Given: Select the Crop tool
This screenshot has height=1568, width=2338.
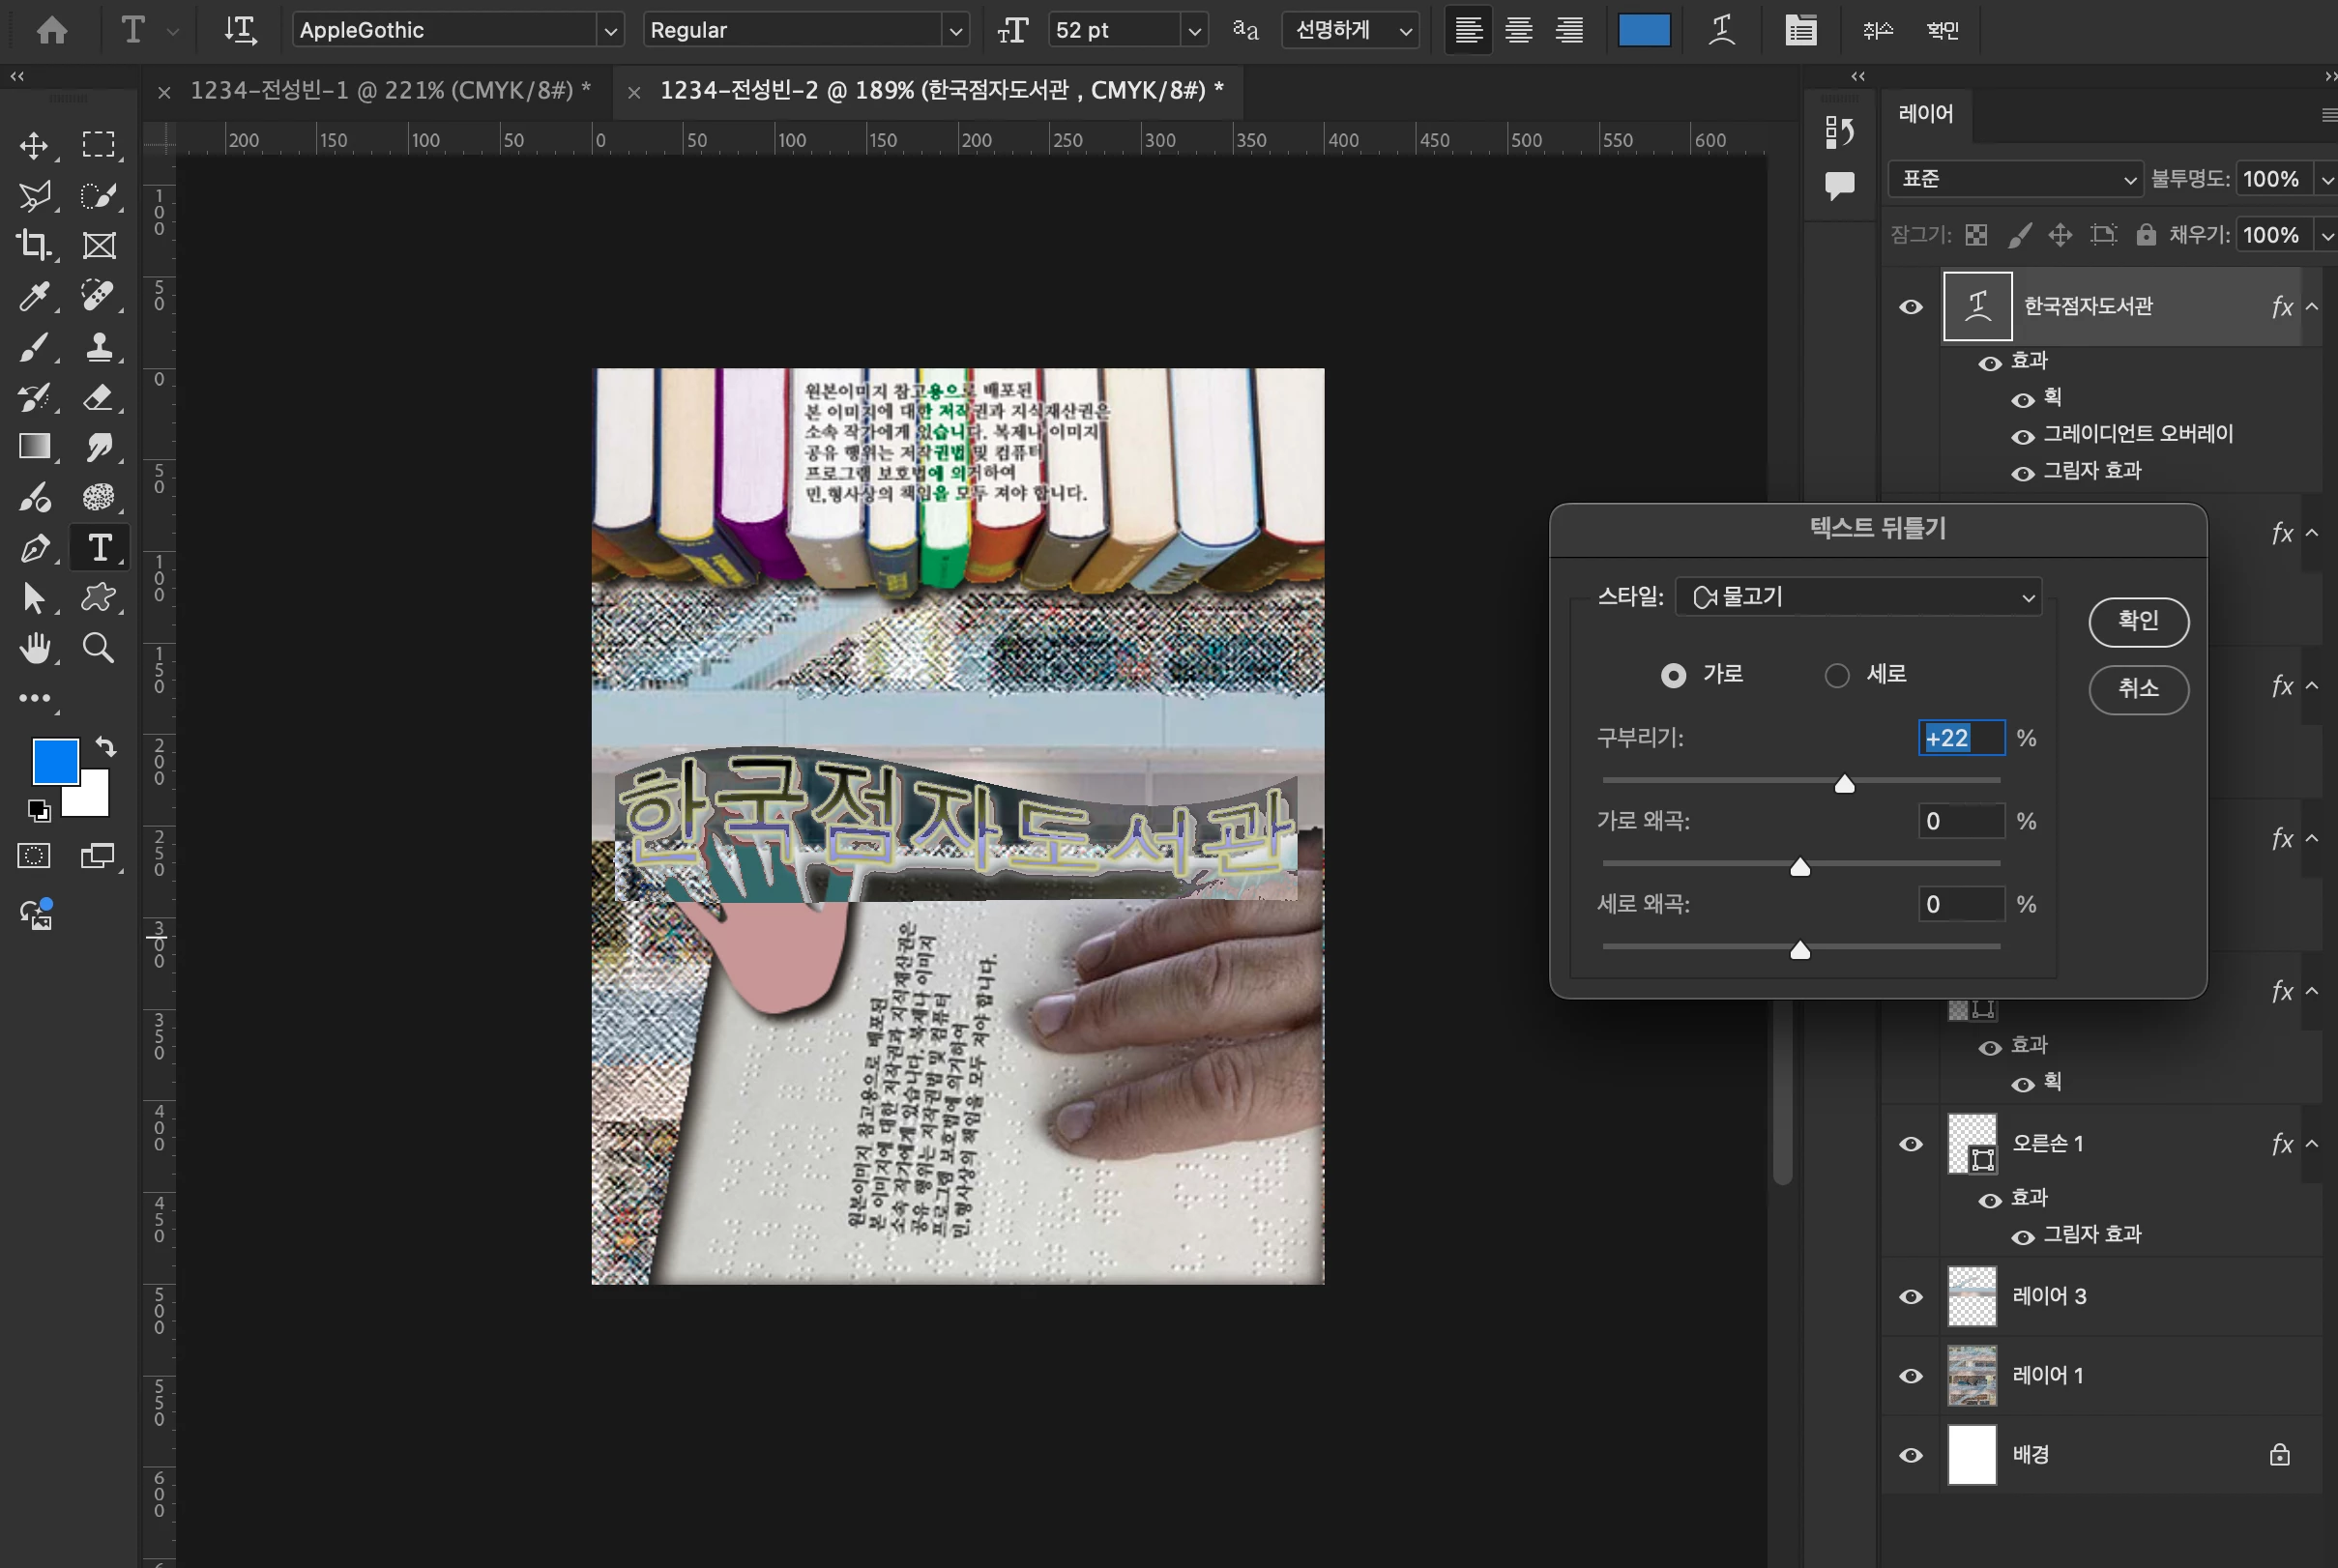Looking at the screenshot, I should (34, 245).
